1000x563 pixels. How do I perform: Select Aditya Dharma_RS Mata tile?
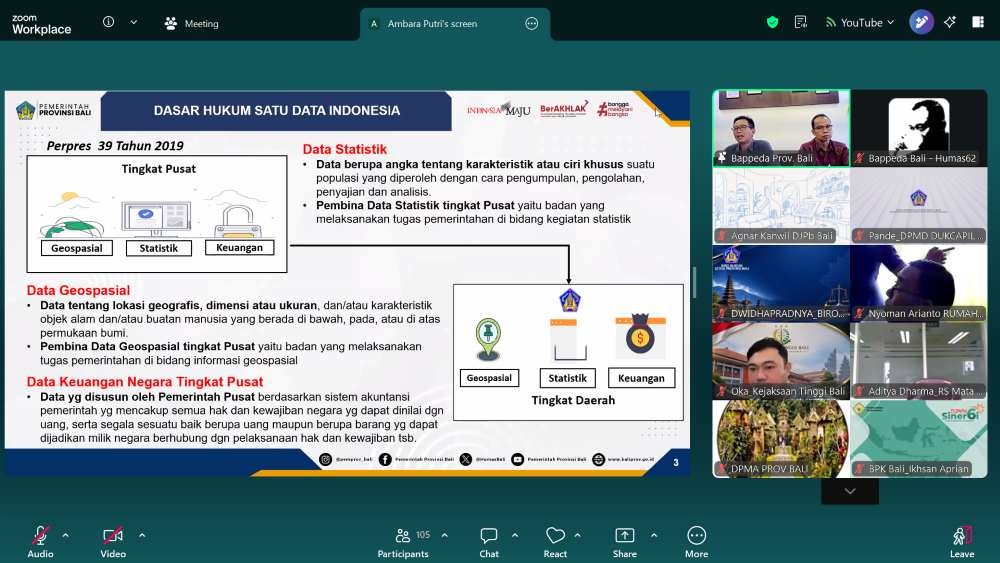click(919, 362)
